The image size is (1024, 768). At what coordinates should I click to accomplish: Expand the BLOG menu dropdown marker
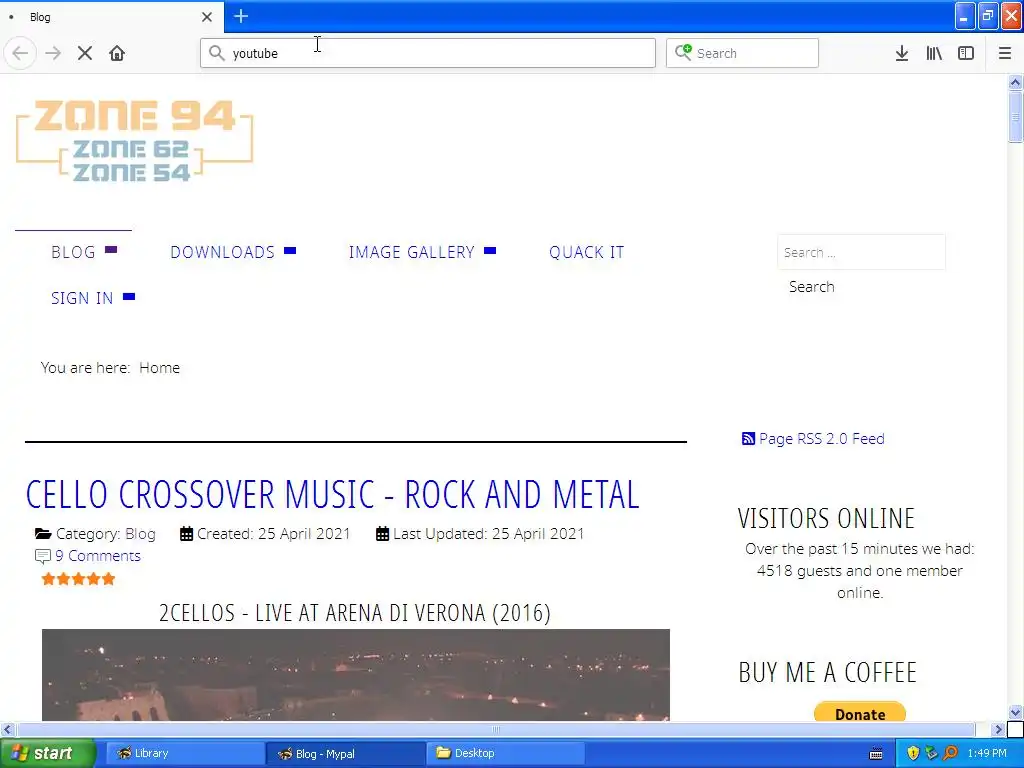[x=111, y=249]
